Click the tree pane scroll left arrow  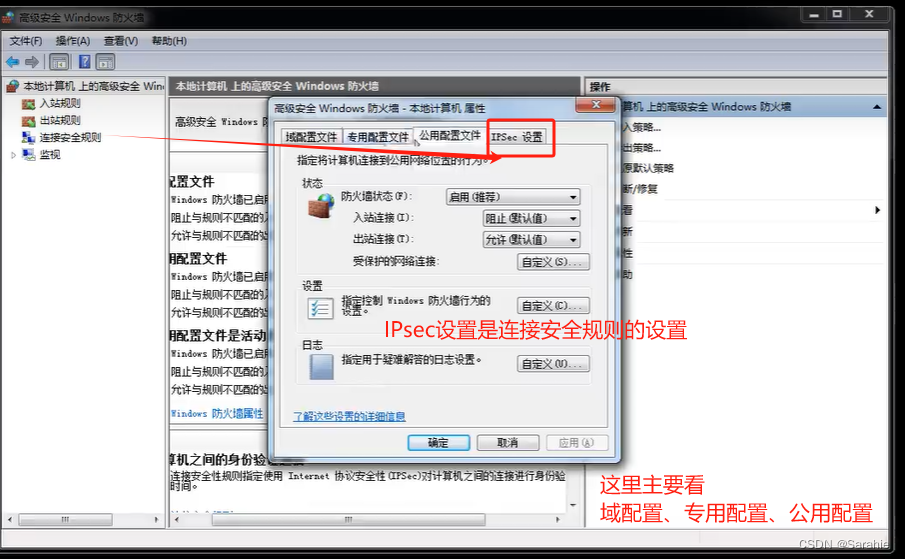(x=10, y=520)
